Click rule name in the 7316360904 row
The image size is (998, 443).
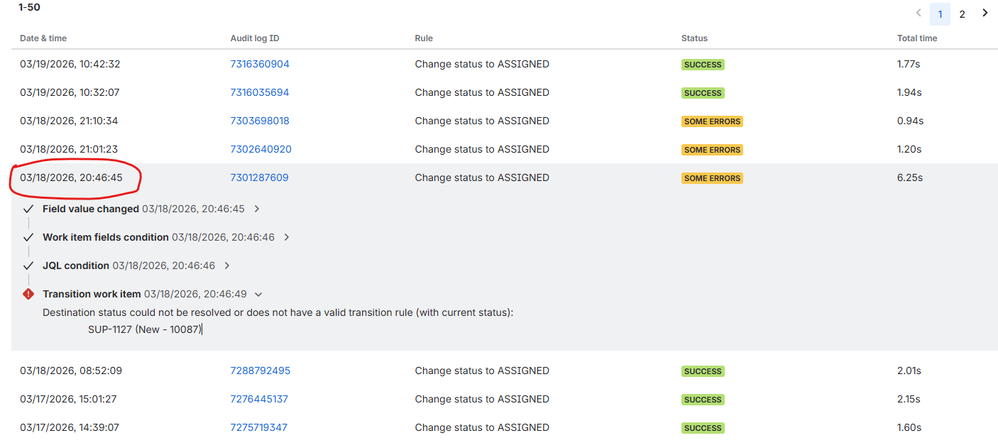[482, 64]
